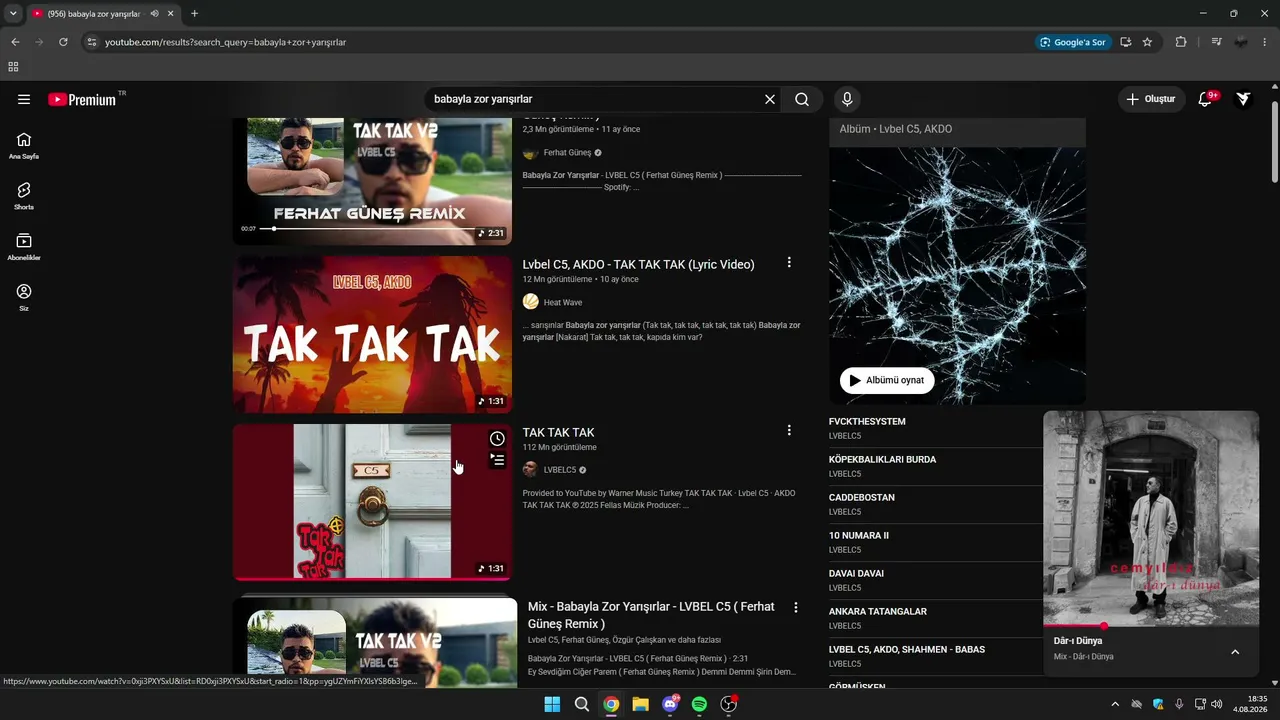The image size is (1280, 720).
Task: Clear the search box with the X icon
Action: [x=770, y=99]
